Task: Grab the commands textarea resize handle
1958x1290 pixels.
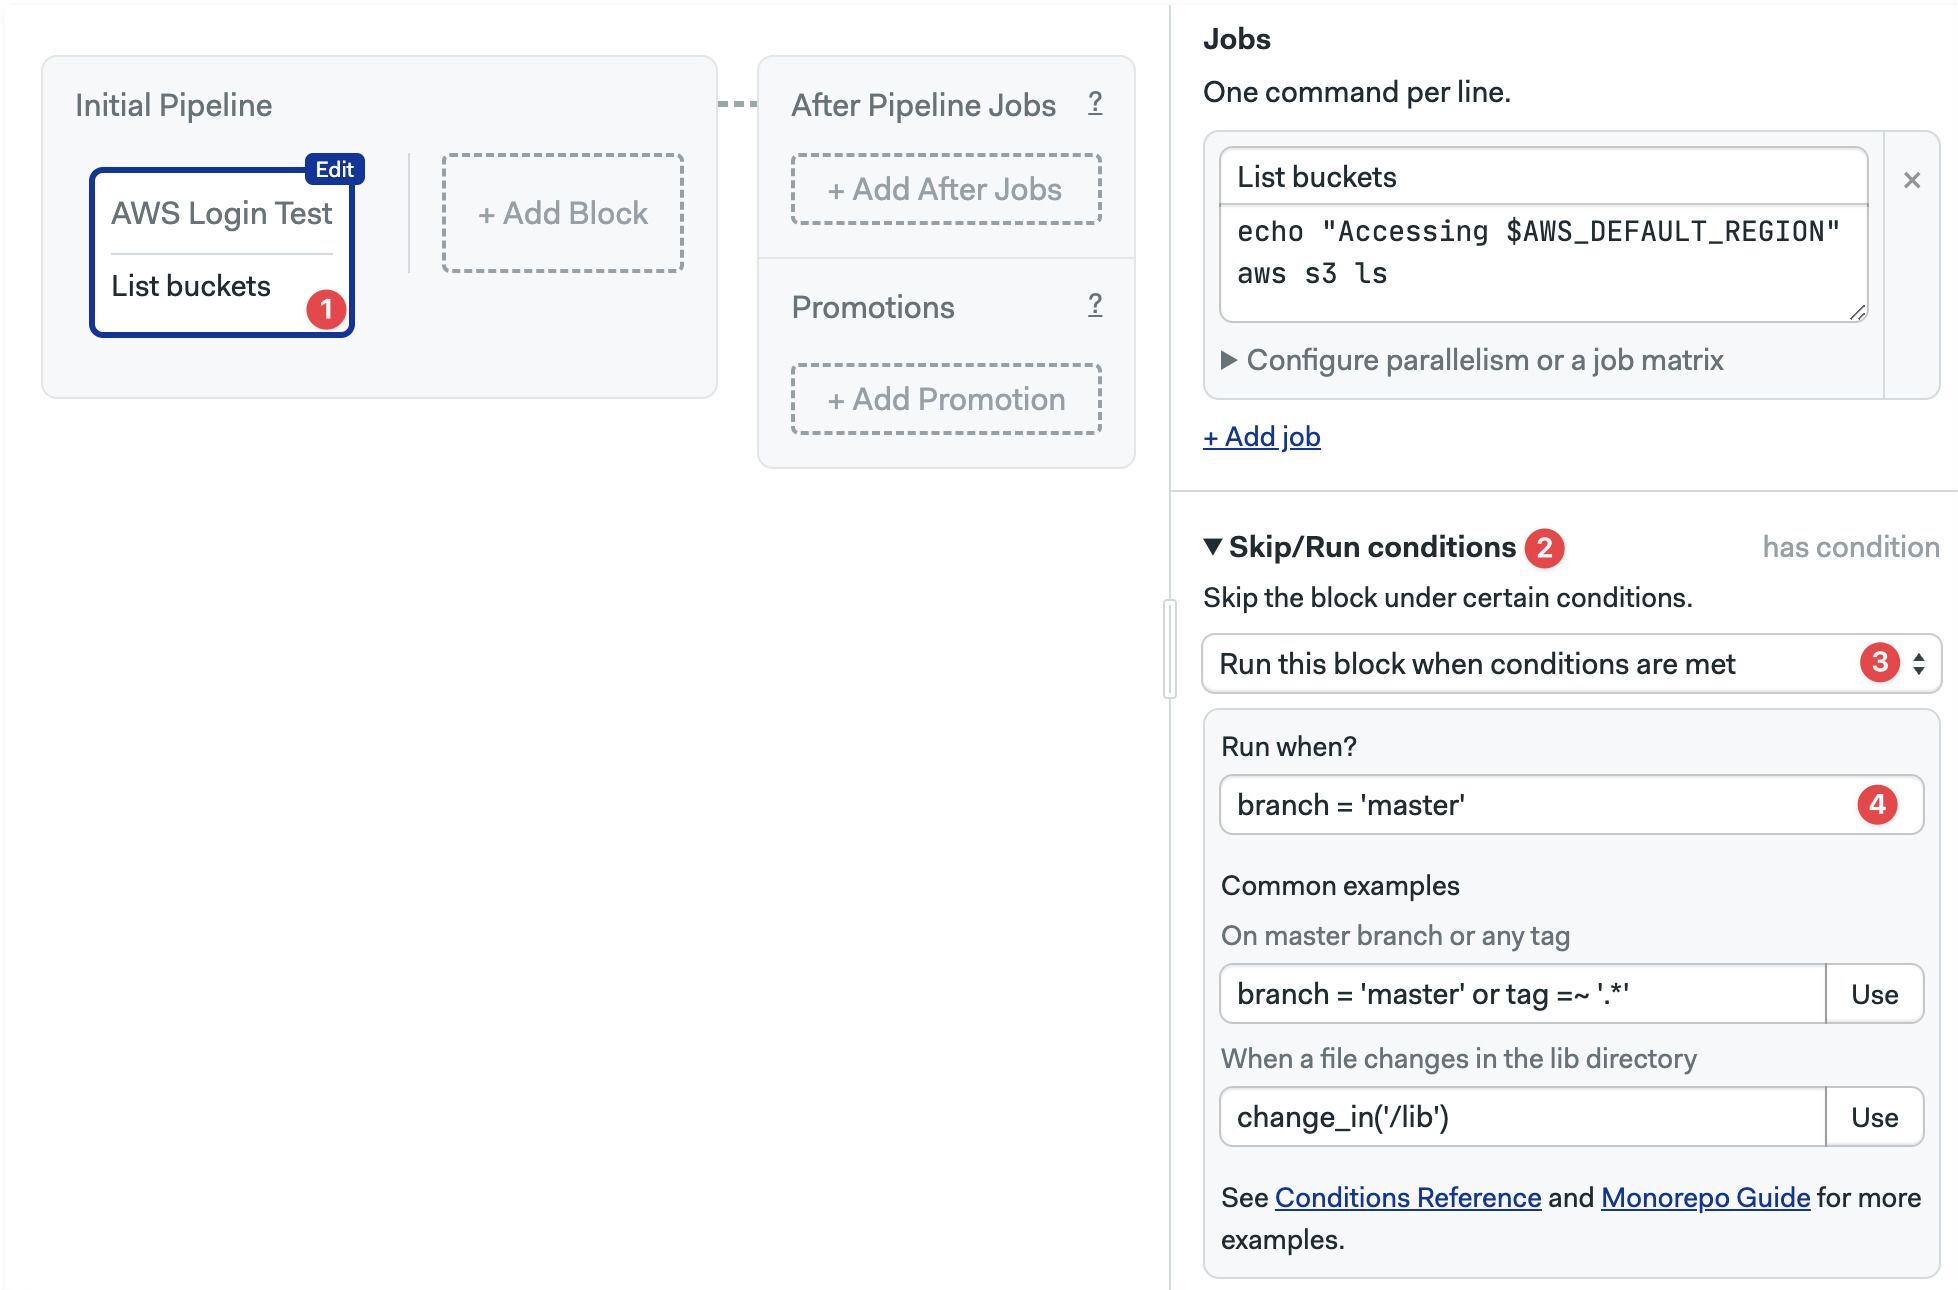Action: pyautogui.click(x=1857, y=312)
